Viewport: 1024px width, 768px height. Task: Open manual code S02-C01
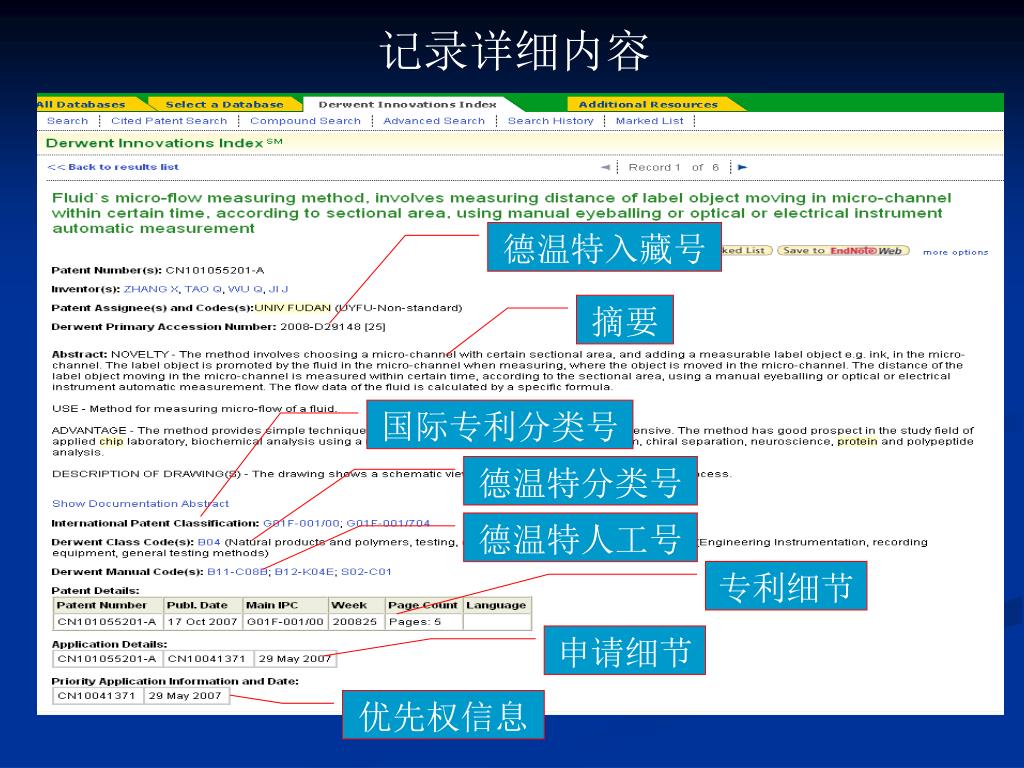(366, 571)
